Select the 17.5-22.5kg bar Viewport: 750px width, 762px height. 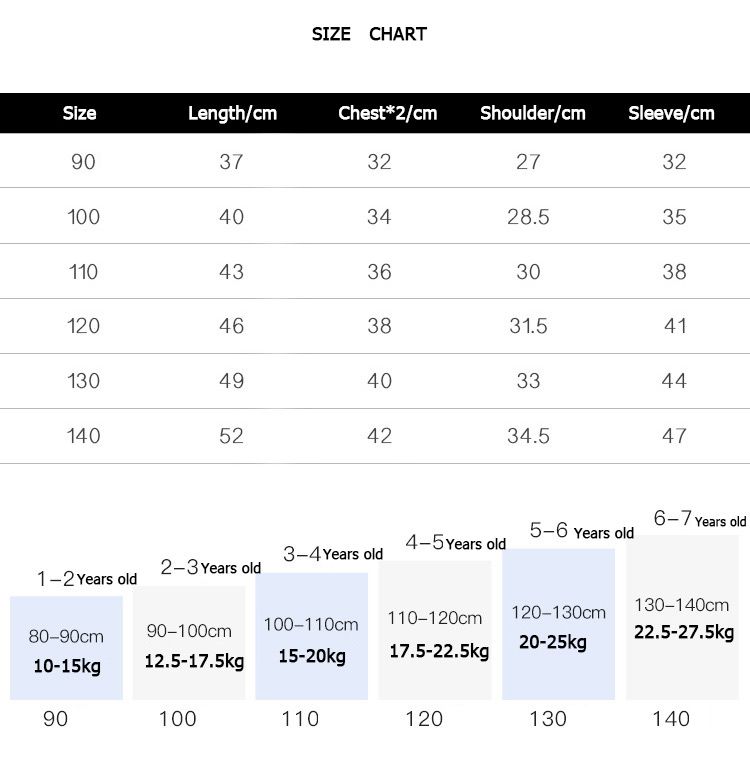[435, 630]
